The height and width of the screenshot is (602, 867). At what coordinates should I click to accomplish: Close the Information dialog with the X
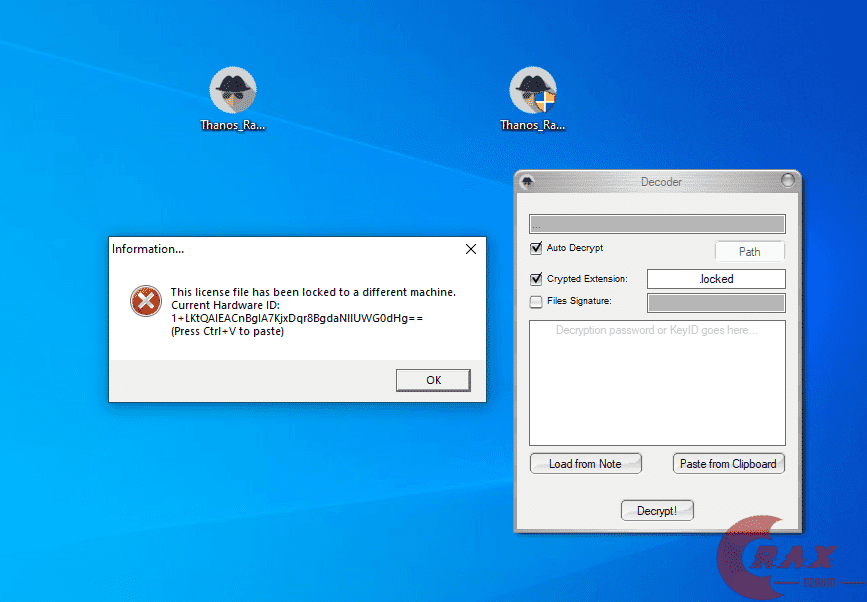coord(470,249)
